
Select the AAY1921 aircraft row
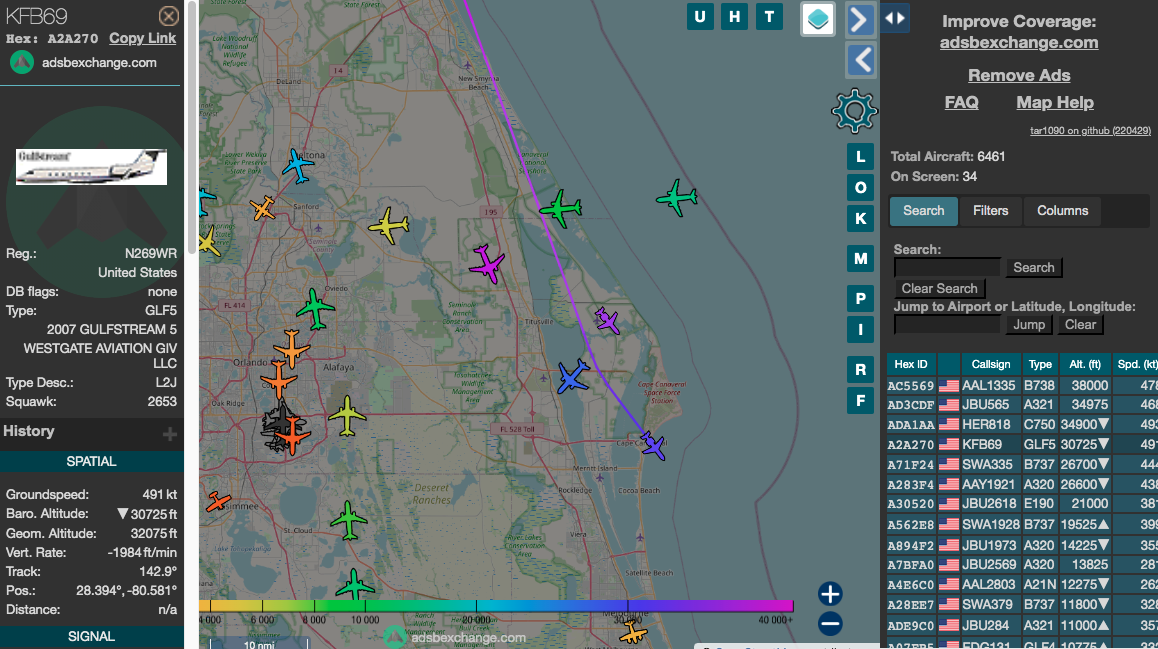tap(1022, 484)
